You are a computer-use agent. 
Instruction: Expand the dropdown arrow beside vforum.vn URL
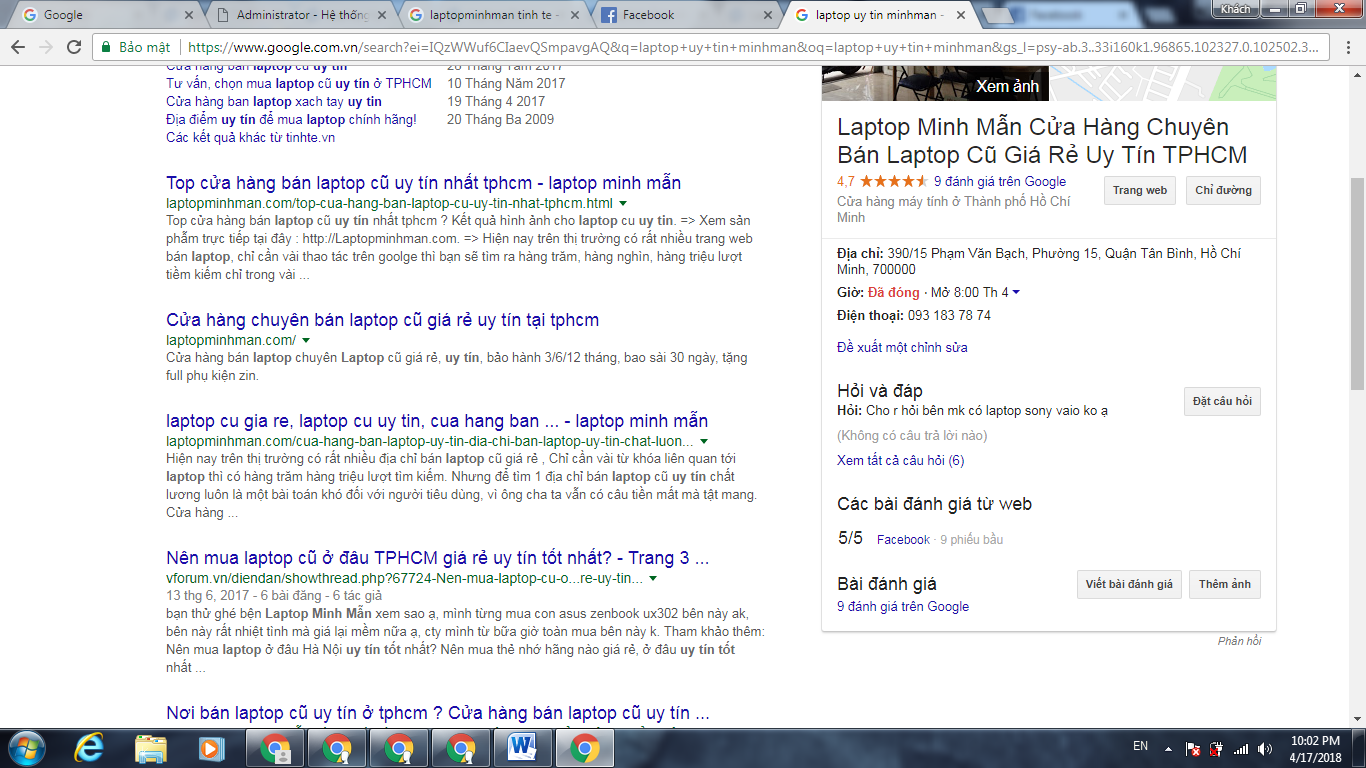[653, 578]
